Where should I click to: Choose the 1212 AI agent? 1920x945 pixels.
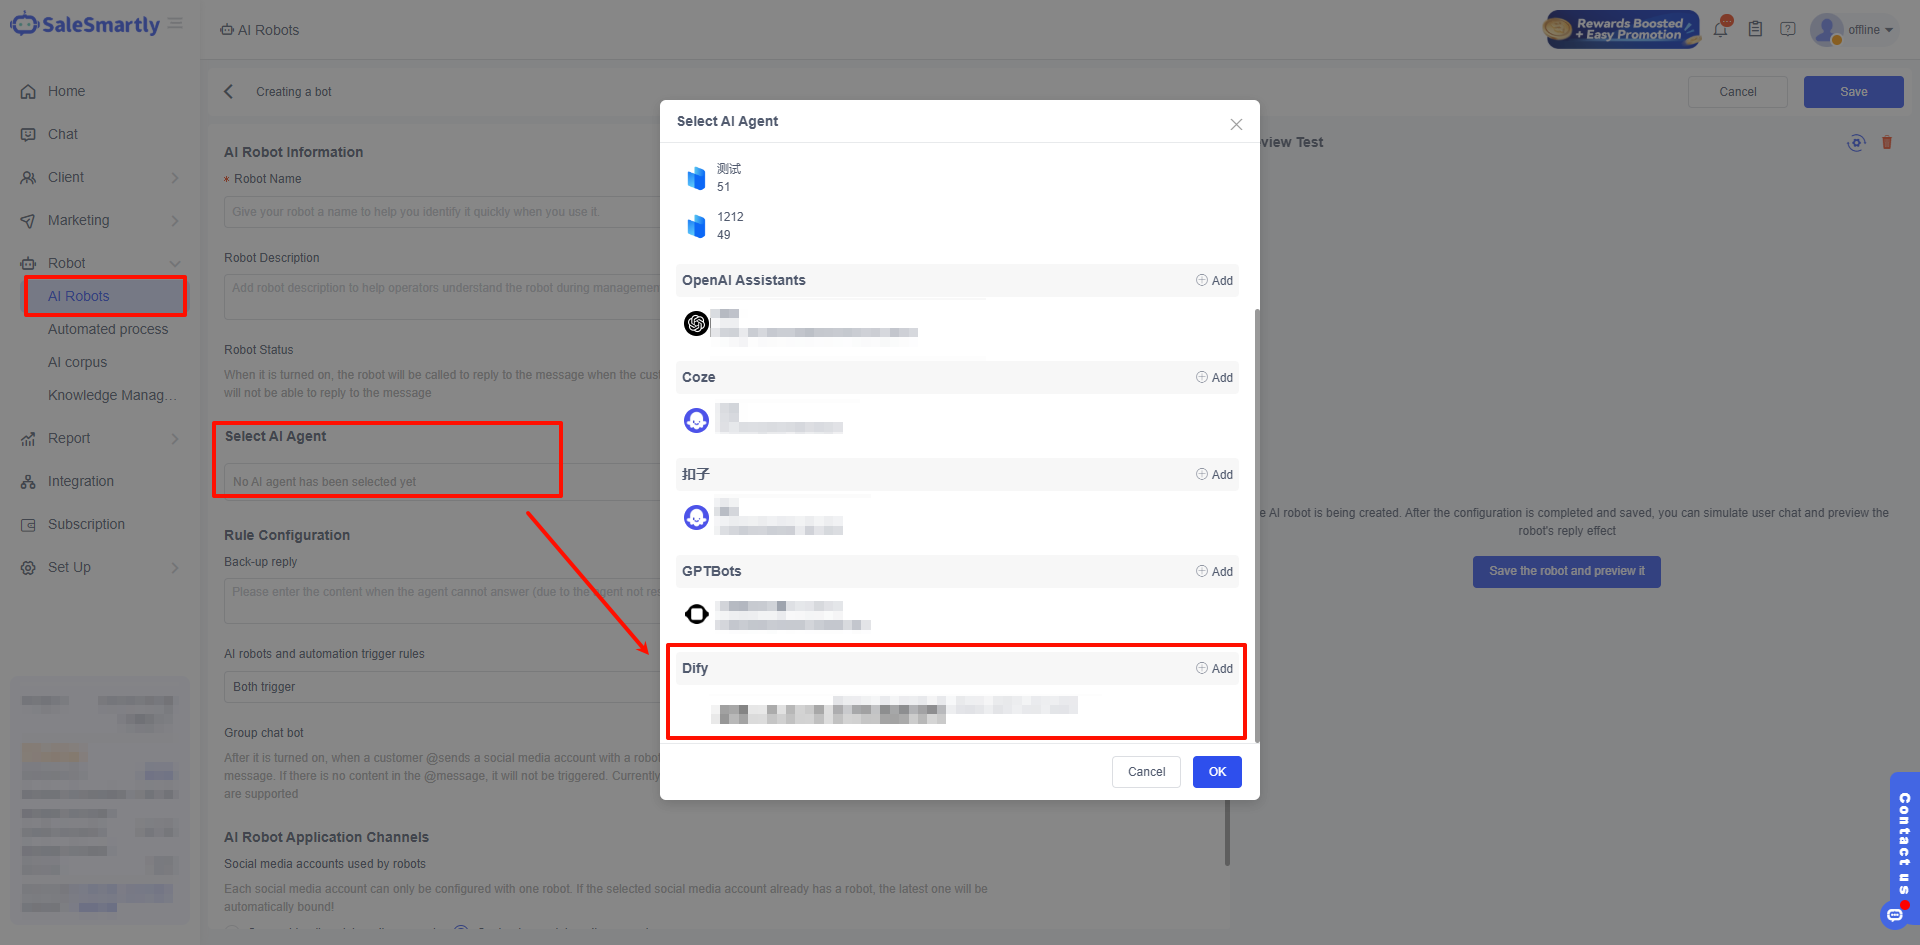(x=730, y=226)
